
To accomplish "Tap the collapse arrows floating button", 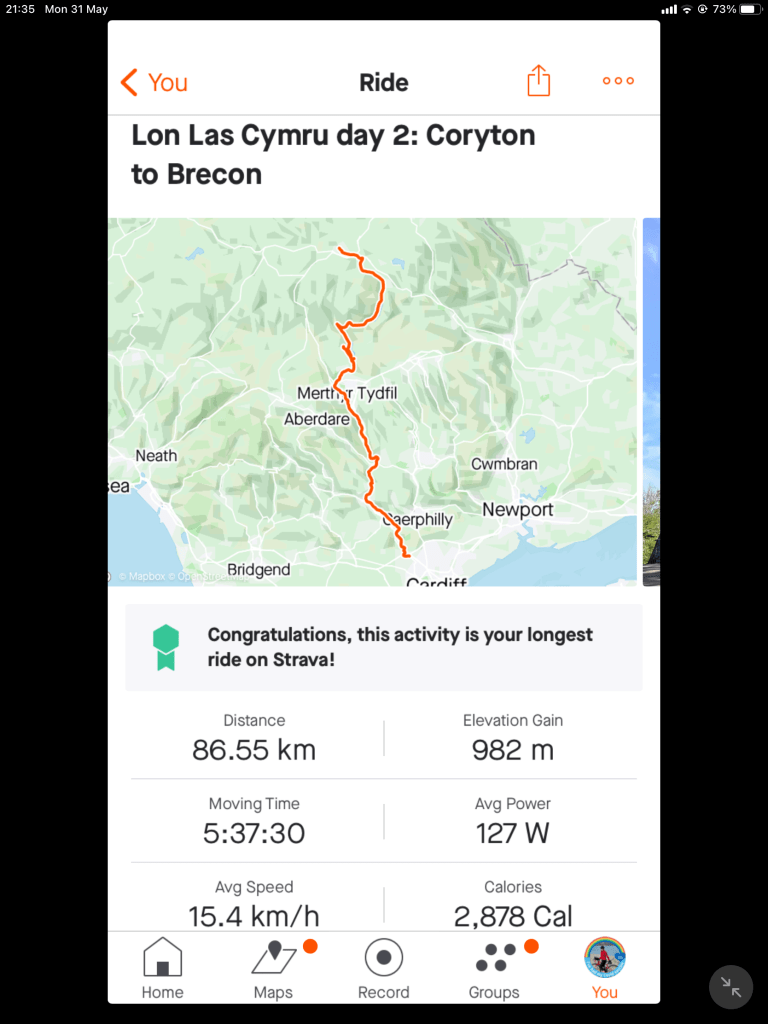I will pos(731,987).
